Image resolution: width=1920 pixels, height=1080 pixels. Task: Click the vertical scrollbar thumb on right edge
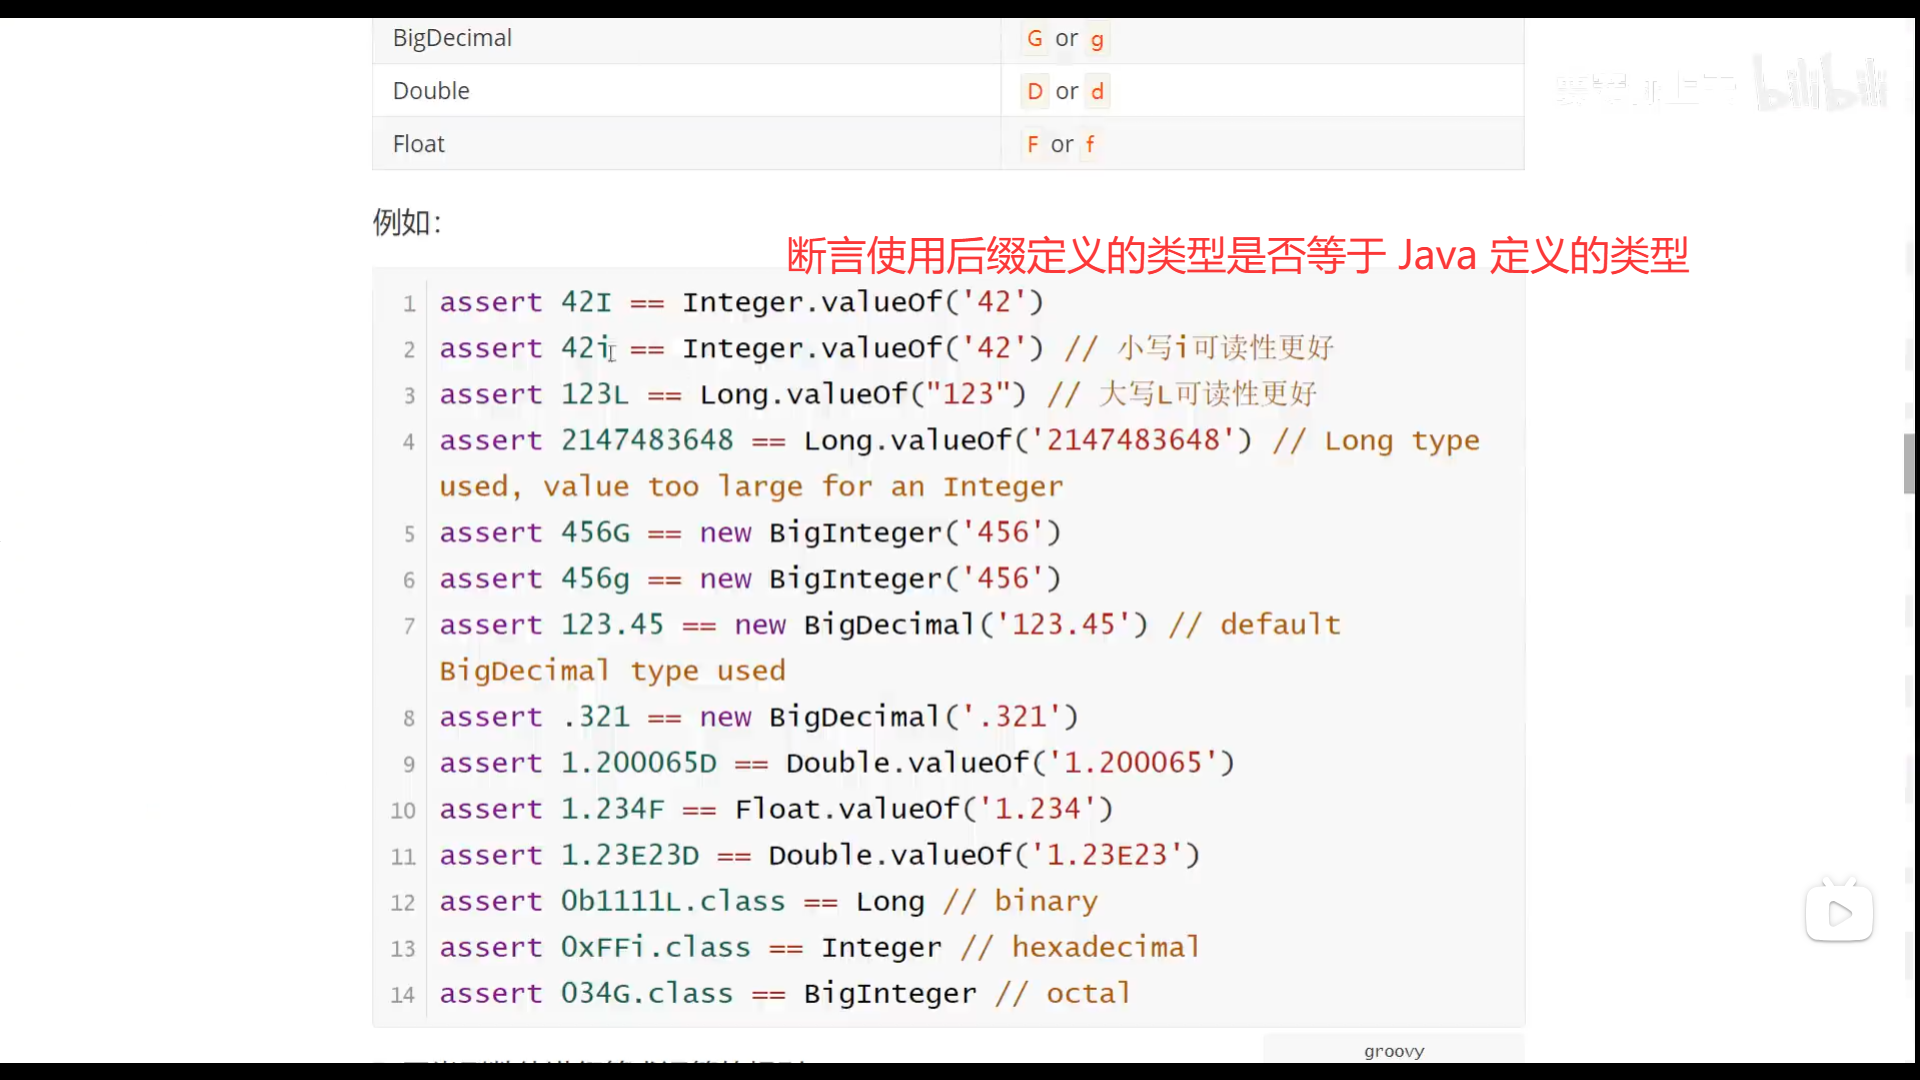tap(1909, 464)
